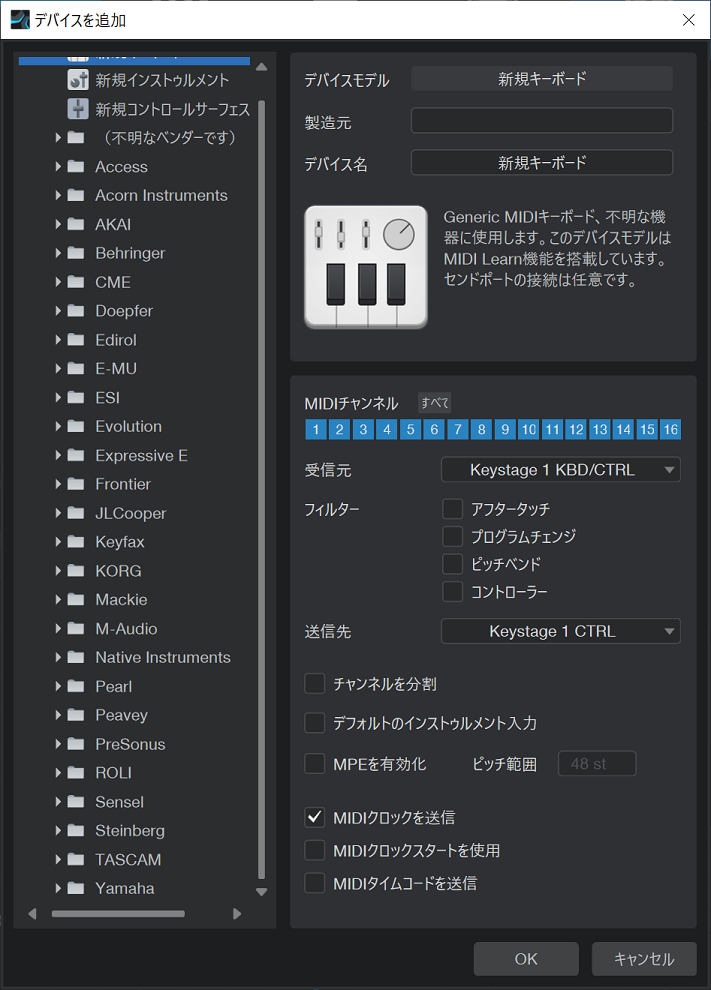Toggle MIDI channel 10
Screen dimensions: 711x990
pos(529,430)
